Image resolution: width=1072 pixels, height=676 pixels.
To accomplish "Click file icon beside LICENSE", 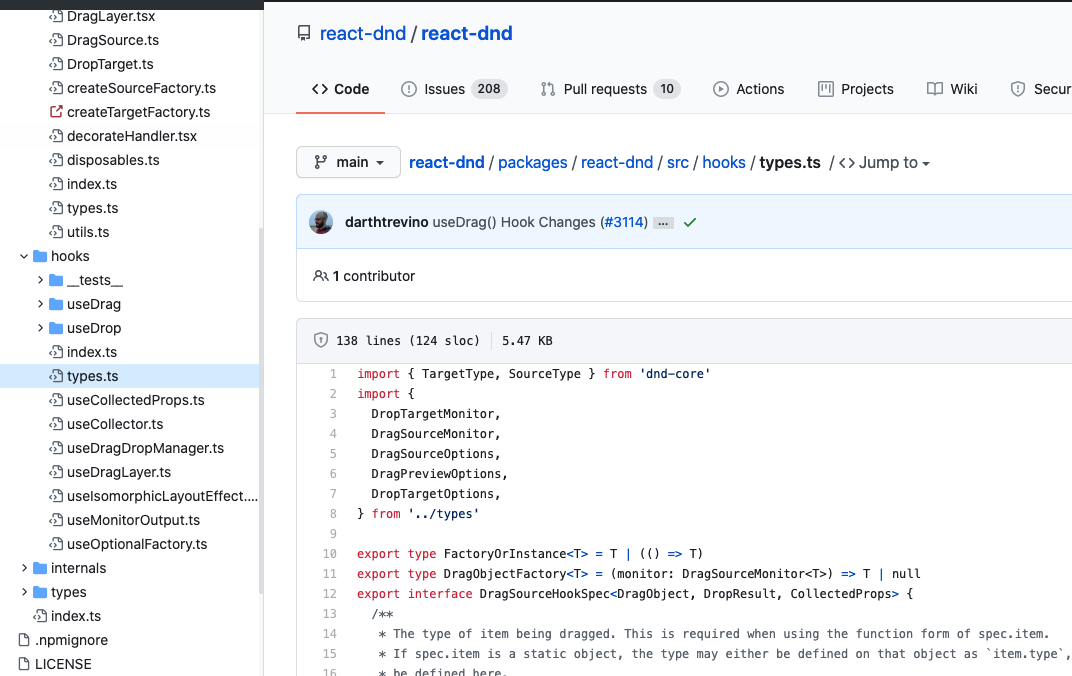I will tap(24, 664).
